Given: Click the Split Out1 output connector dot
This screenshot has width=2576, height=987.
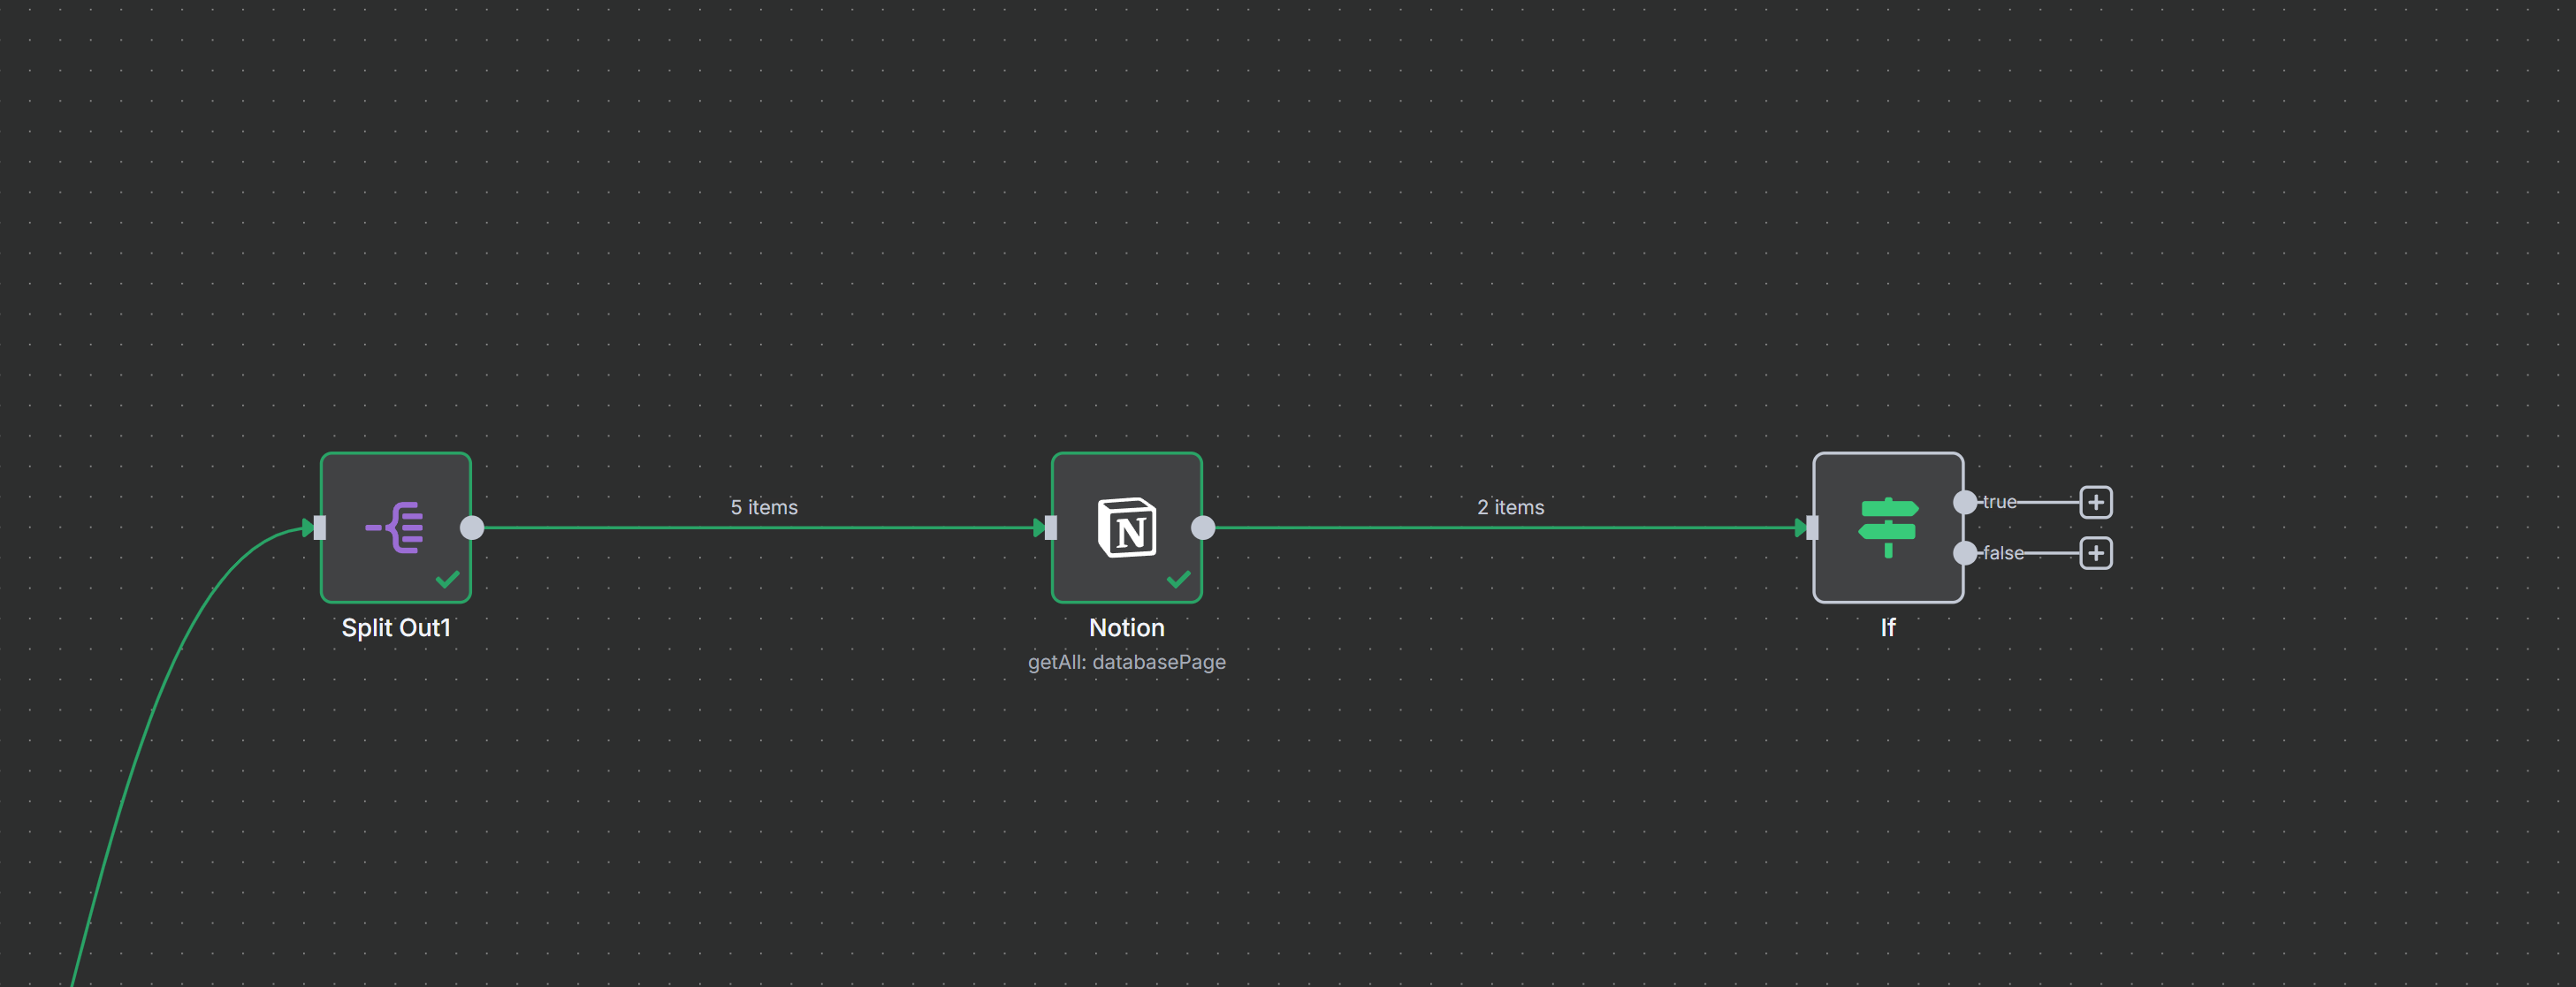Looking at the screenshot, I should pos(472,527).
